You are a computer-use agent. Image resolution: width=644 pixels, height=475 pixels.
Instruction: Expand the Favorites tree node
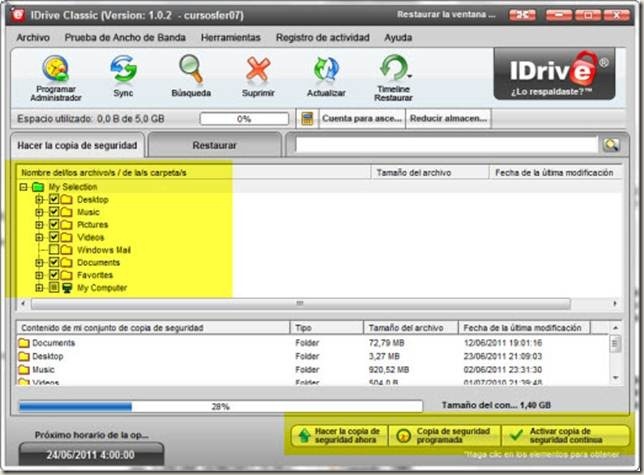click(39, 275)
